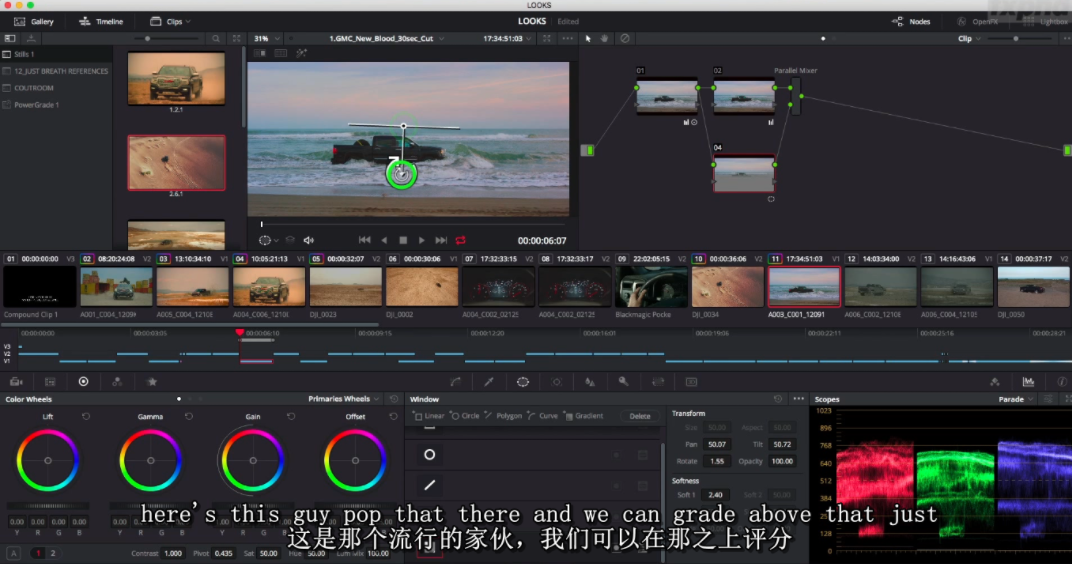Open the viewer zoom 31% dropdown
The image size is (1072, 564).
pyautogui.click(x=266, y=39)
